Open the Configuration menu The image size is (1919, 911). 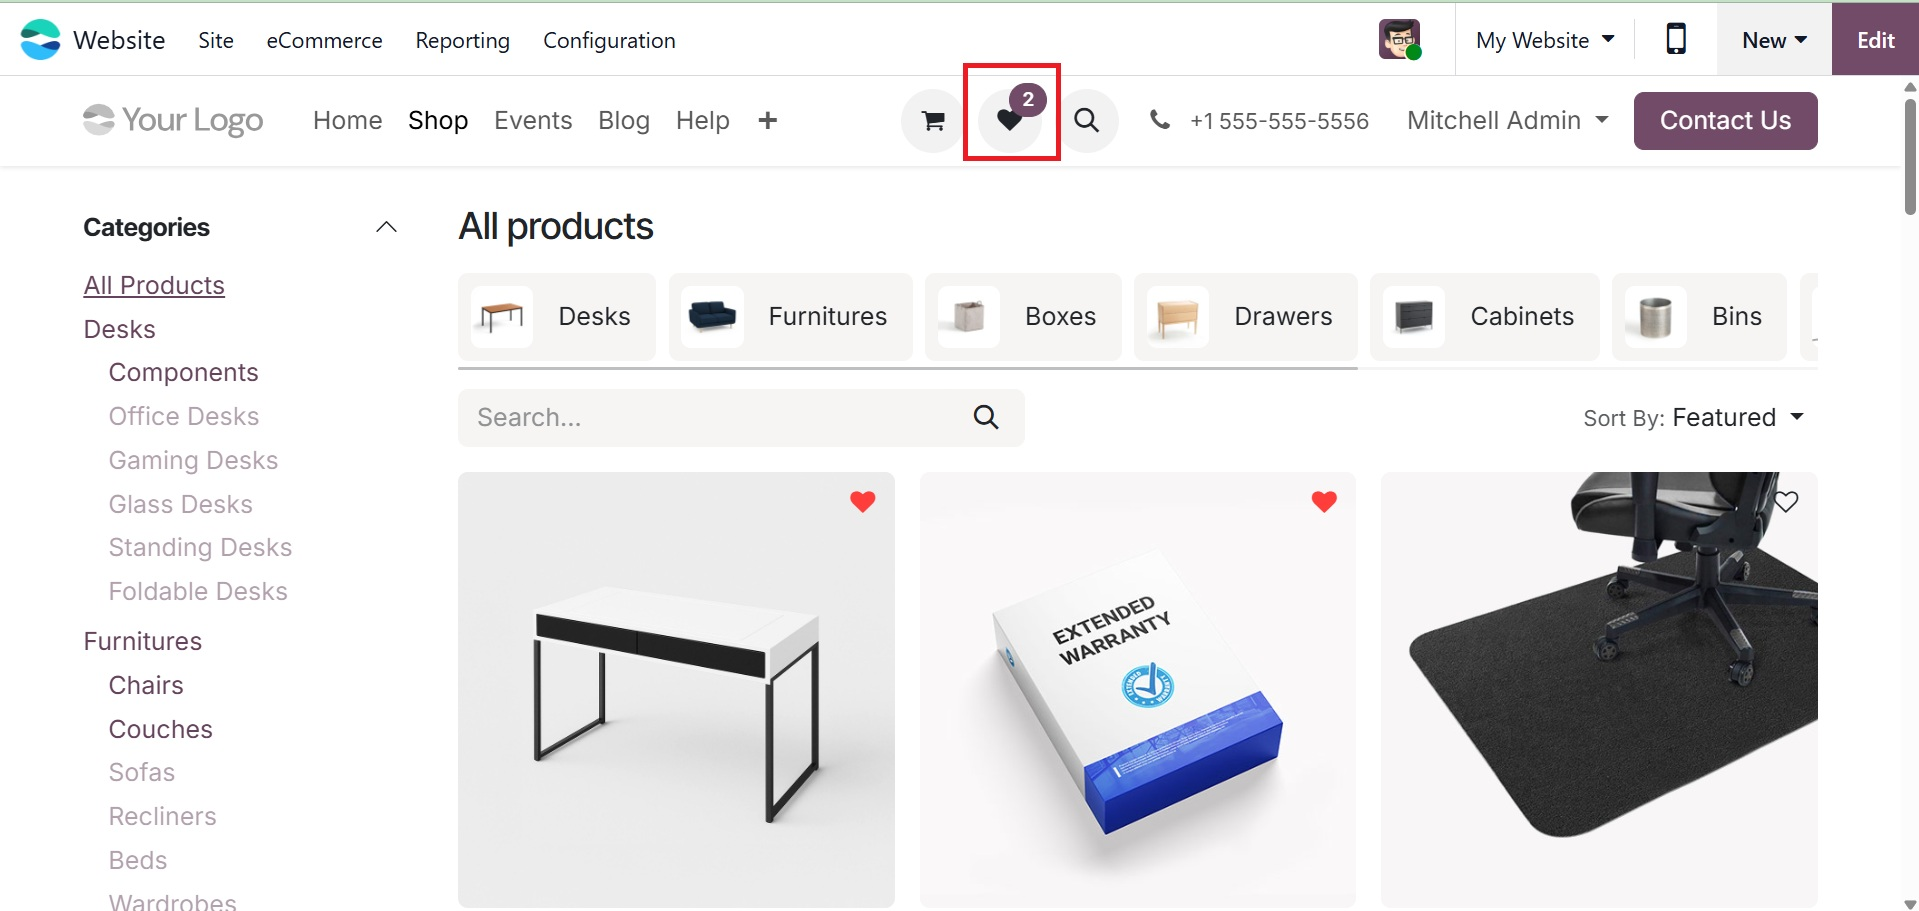[609, 40]
